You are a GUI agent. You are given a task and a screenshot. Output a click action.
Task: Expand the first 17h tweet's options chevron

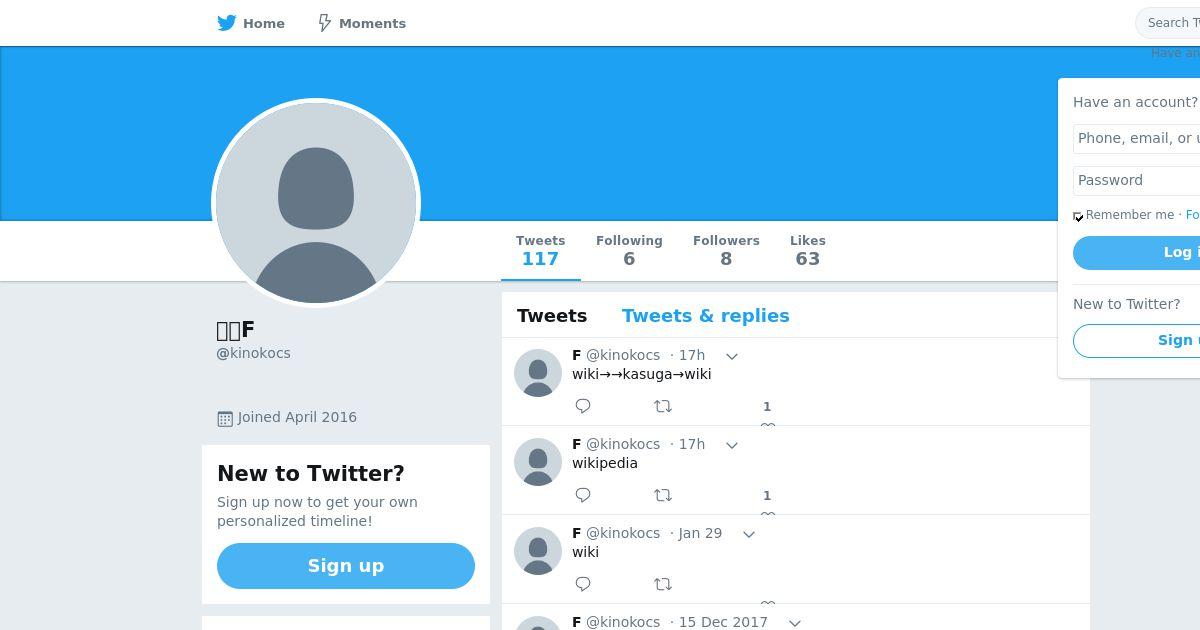732,356
